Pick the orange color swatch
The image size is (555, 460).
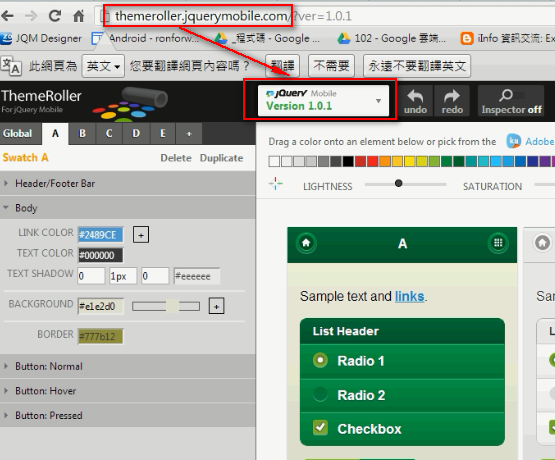[385, 161]
